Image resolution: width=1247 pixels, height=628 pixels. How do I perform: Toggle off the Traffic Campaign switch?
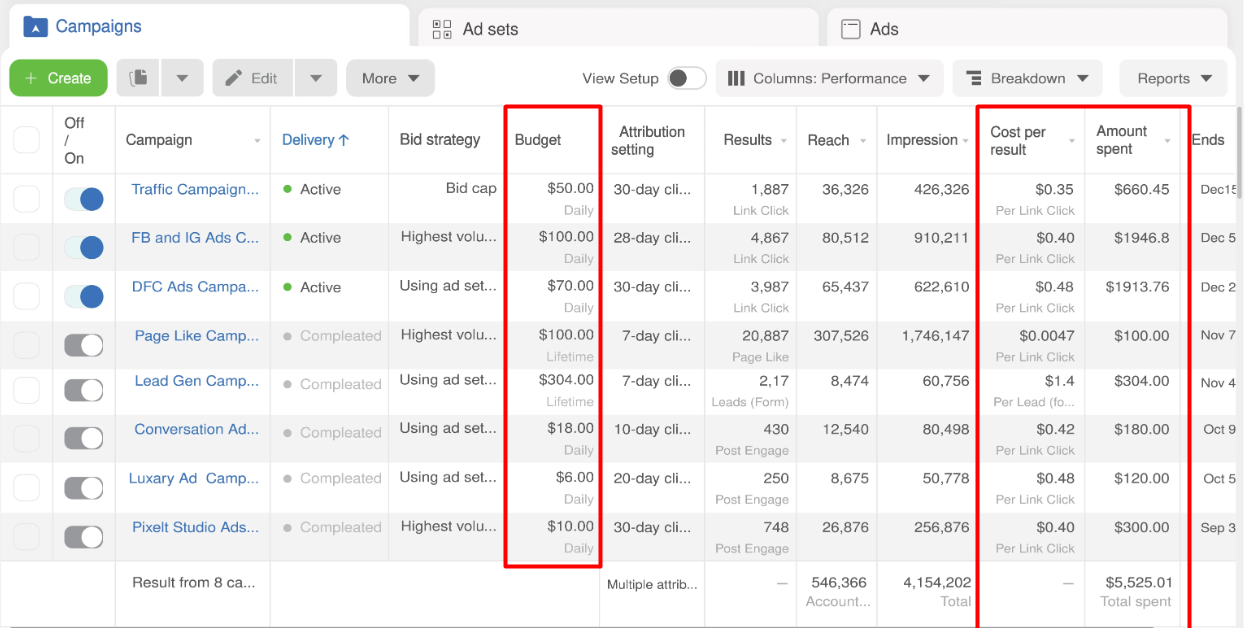(x=84, y=199)
